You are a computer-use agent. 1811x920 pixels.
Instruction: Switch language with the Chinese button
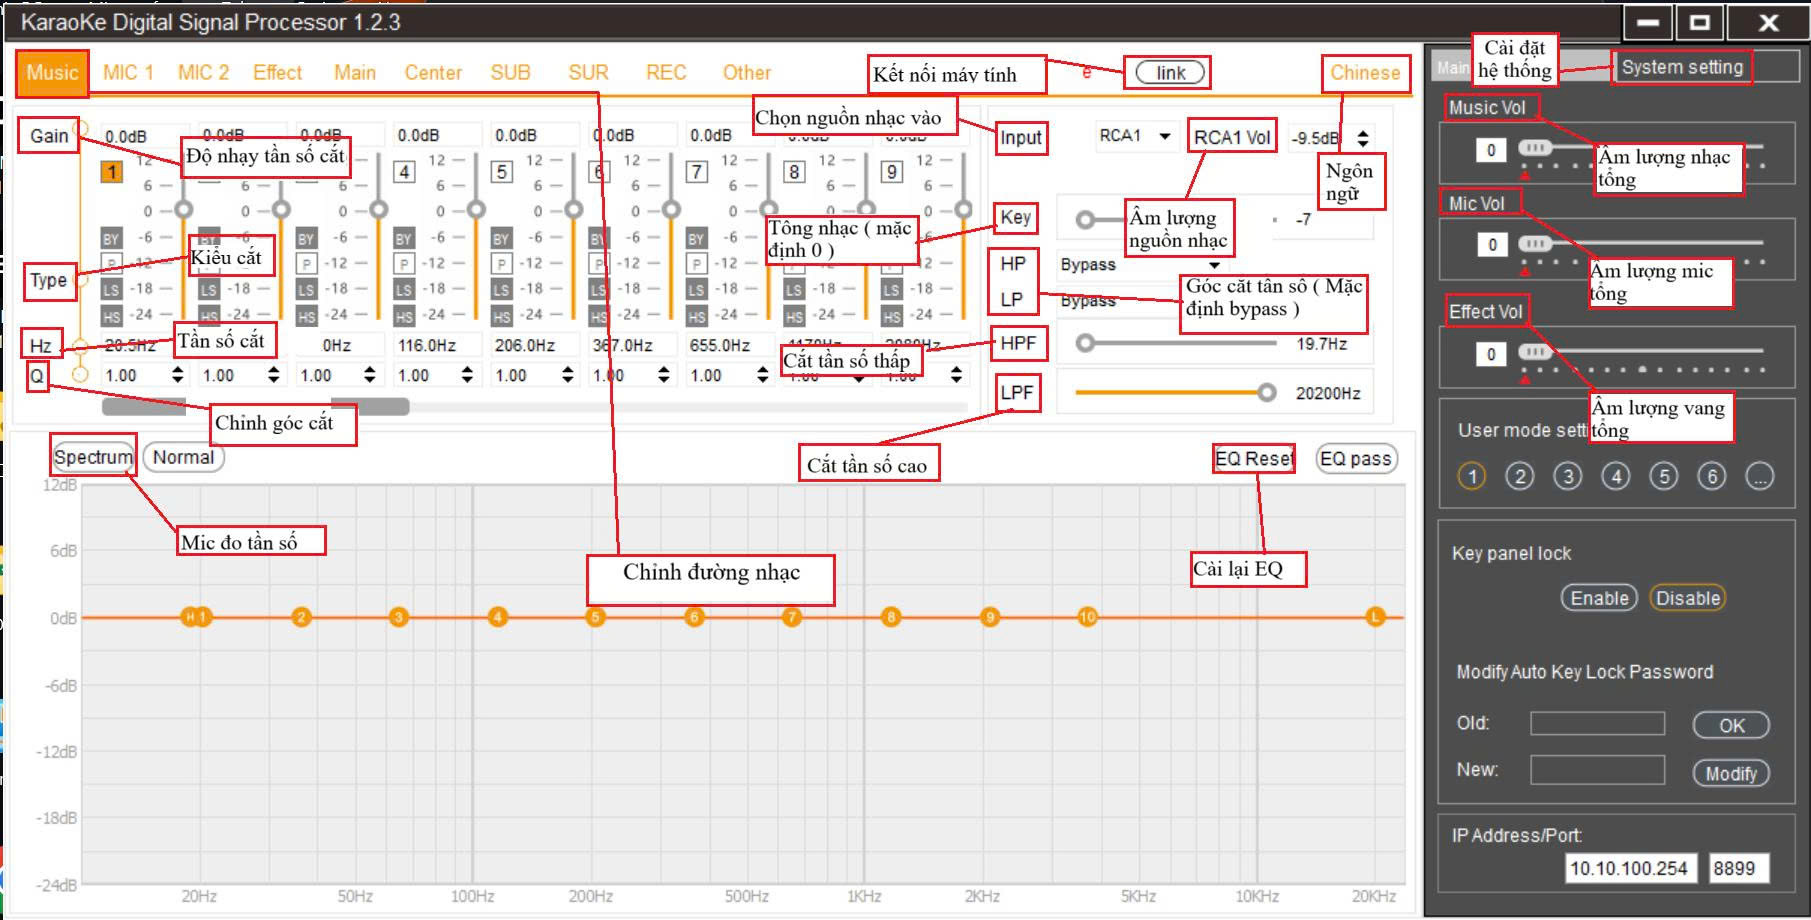[x=1365, y=72]
